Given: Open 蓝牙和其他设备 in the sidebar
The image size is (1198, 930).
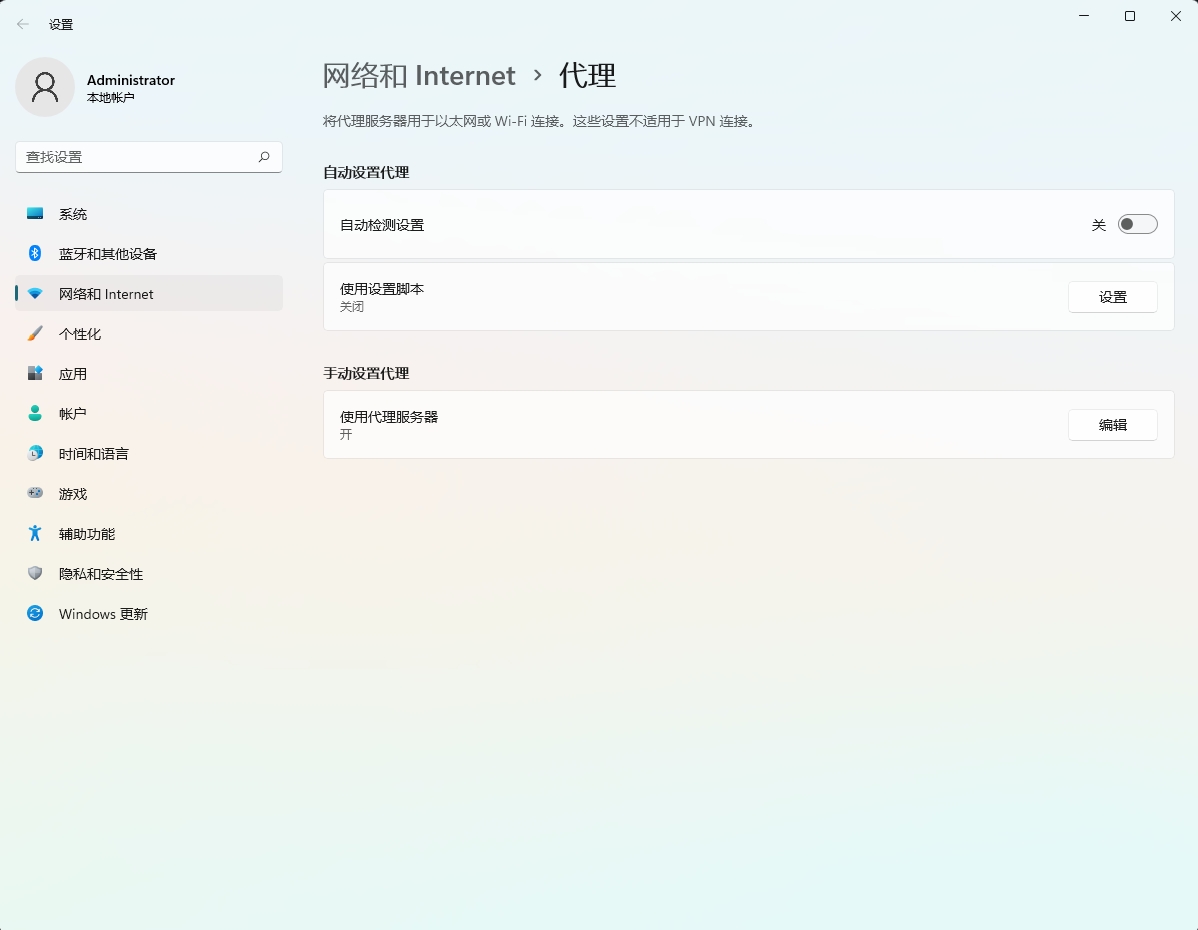Looking at the screenshot, I should coord(149,254).
